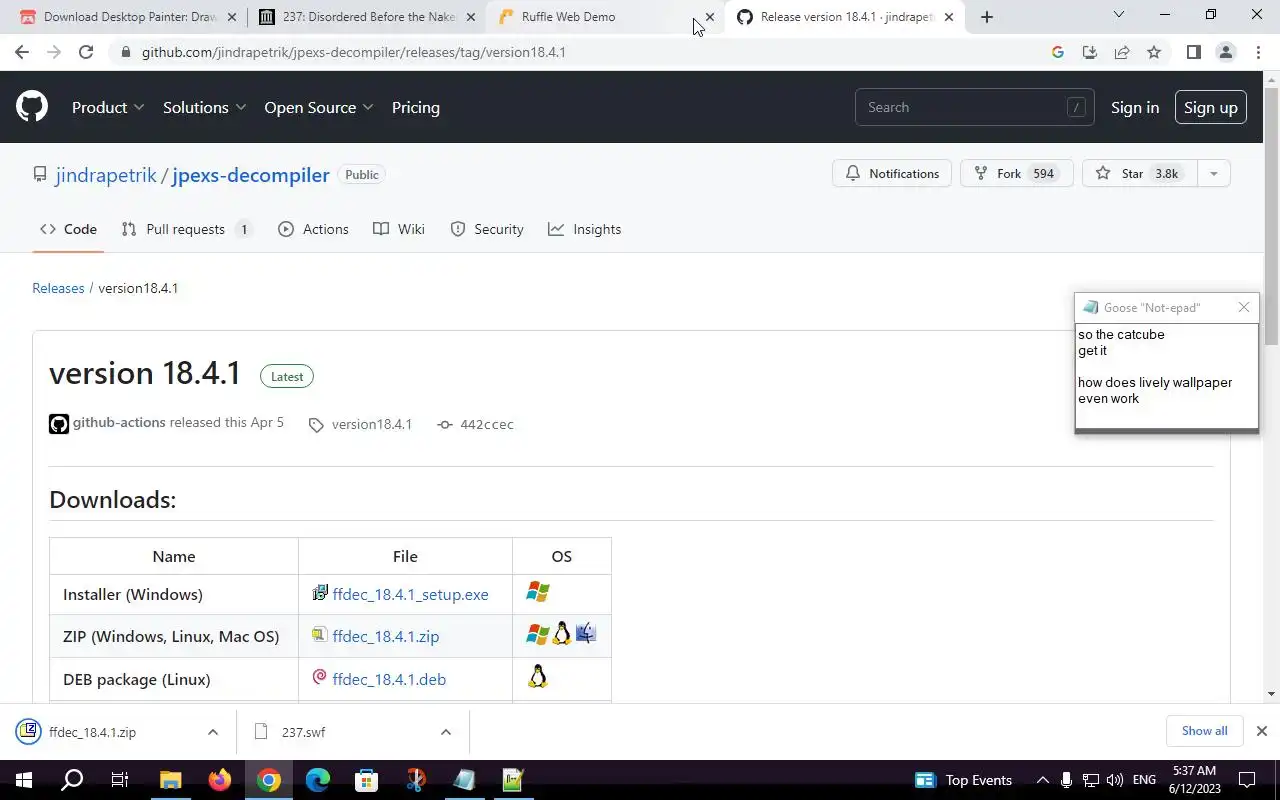
Task: Open the jindrapetrik user profile link
Action: pos(106,175)
